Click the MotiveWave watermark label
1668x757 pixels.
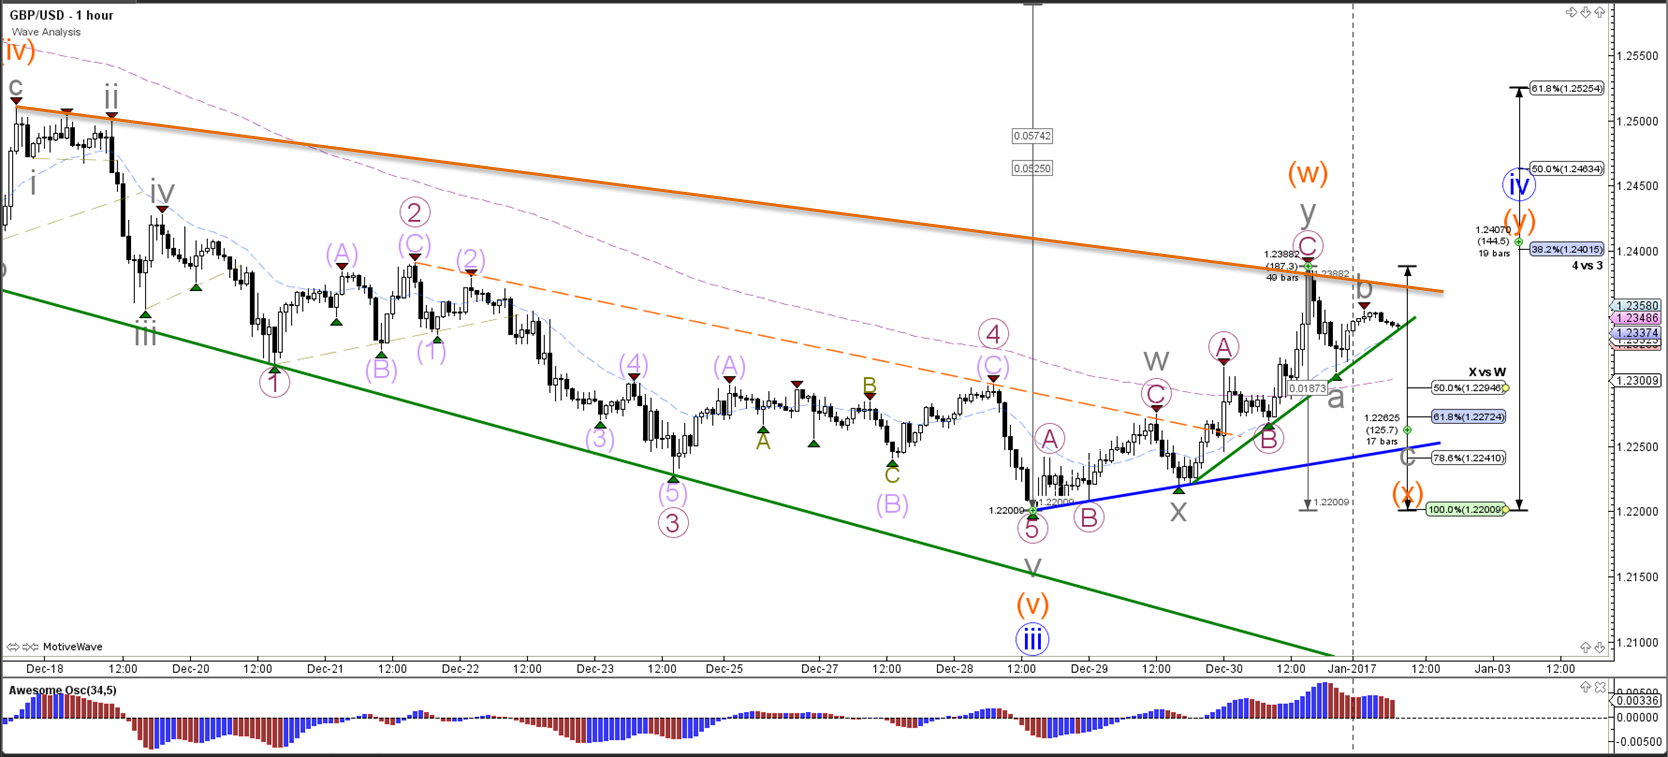[72, 647]
